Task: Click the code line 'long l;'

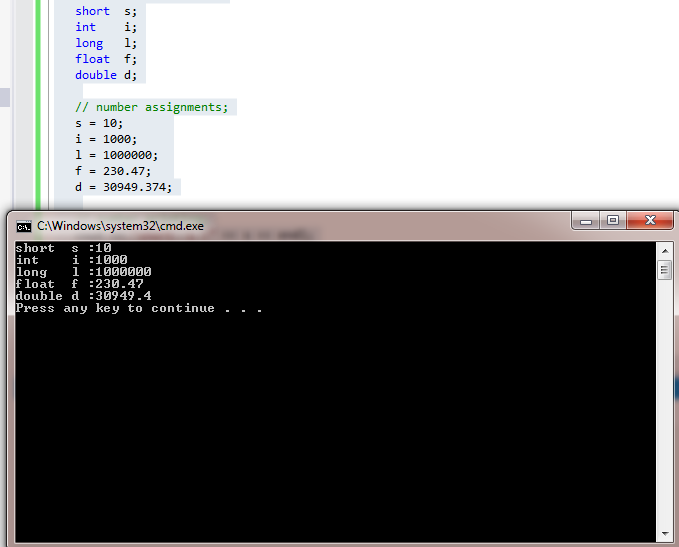Action: point(106,43)
